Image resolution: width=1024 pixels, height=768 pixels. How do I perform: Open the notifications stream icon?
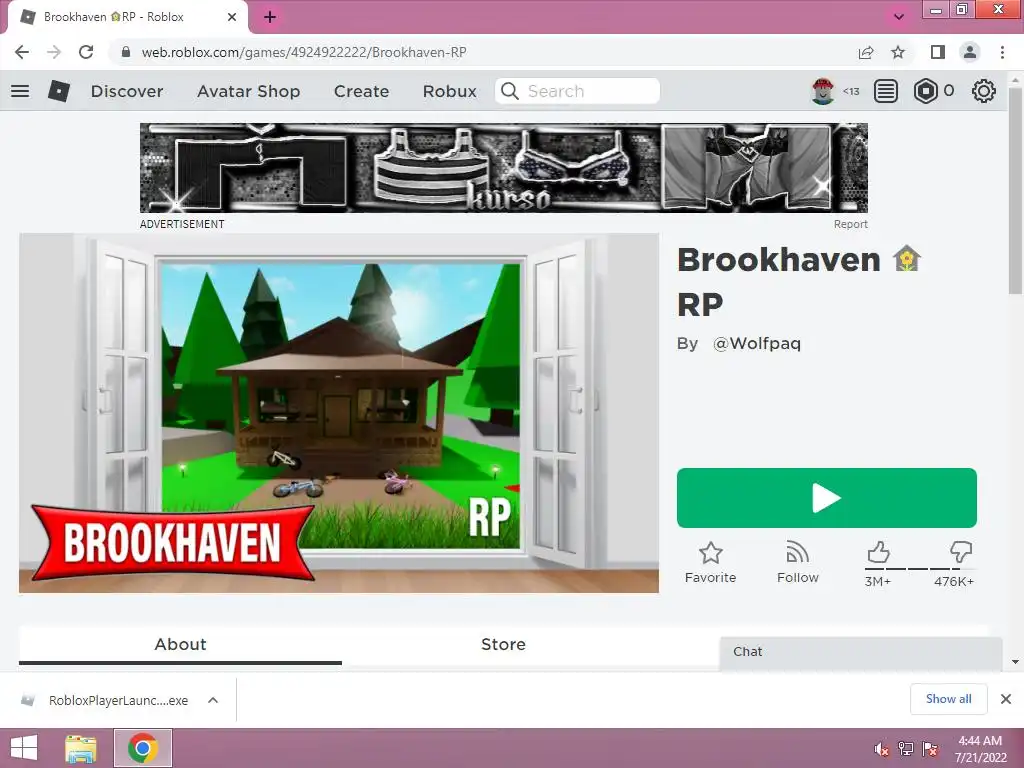886,91
